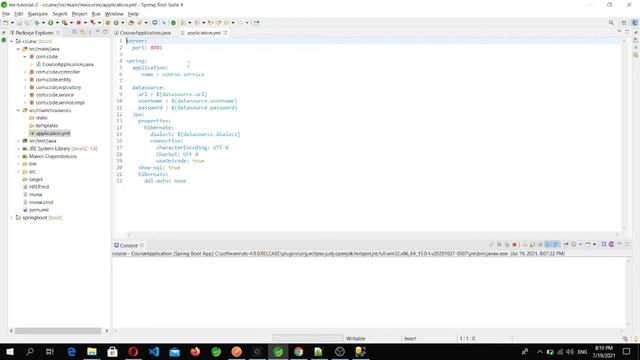Open Visual Studio Code from the taskbar
Viewport: 640px width, 360px height.
coord(154,351)
